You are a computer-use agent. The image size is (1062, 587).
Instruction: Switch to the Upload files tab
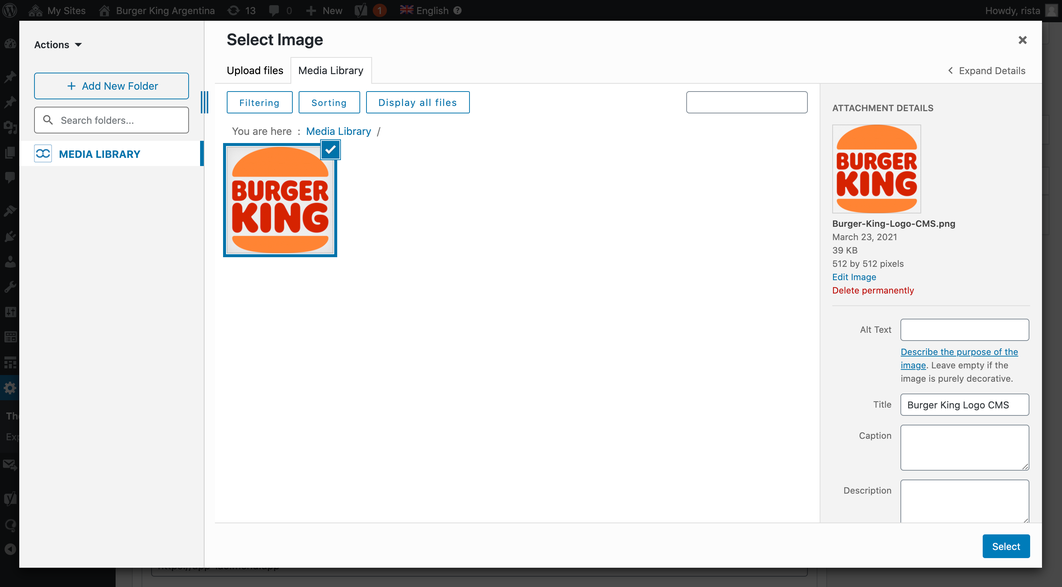coord(255,70)
